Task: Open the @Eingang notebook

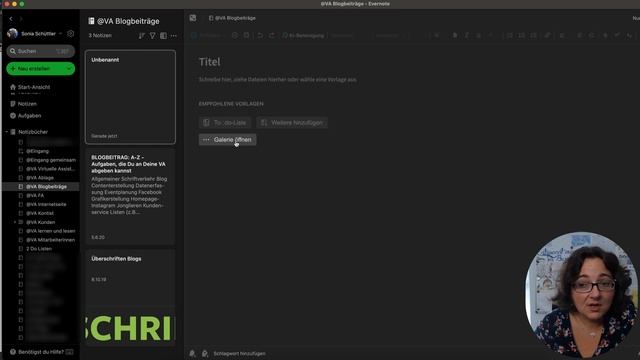Action: pos(37,151)
